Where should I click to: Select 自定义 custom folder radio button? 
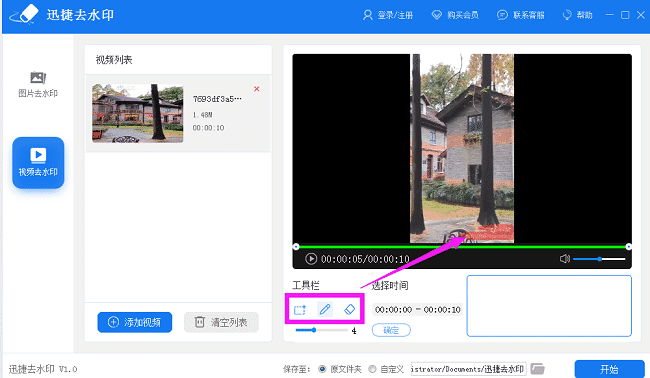(x=372, y=369)
